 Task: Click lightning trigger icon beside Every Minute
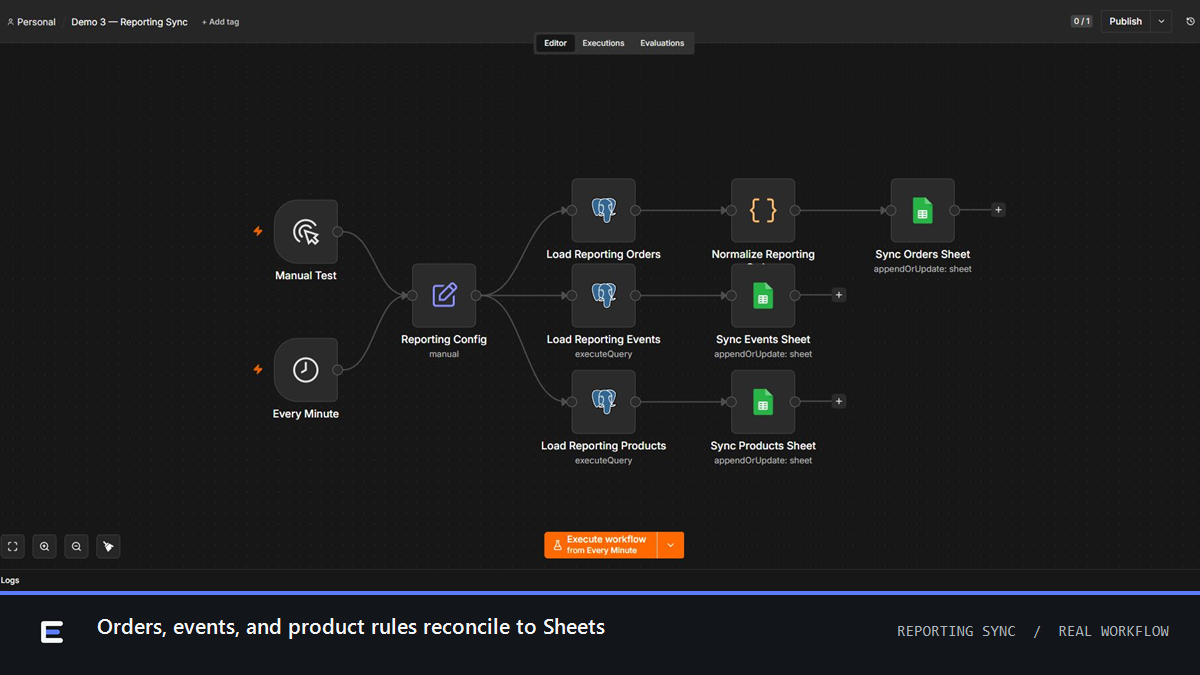[257, 369]
